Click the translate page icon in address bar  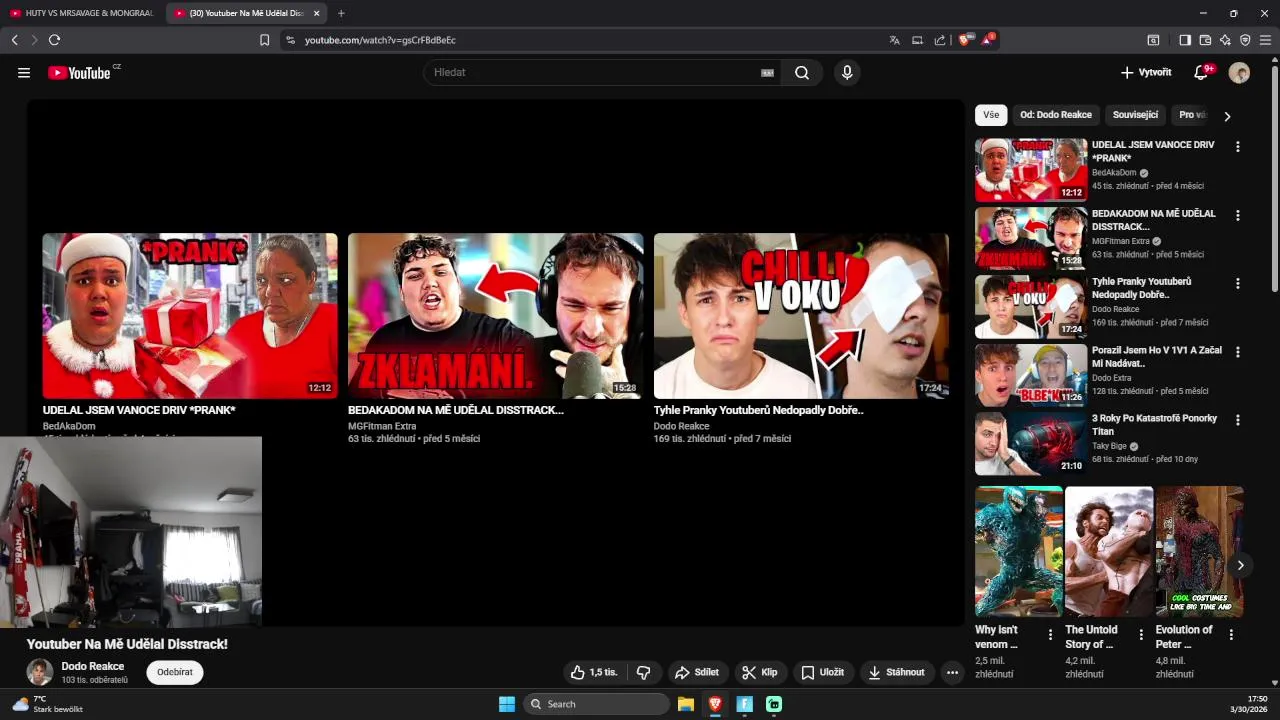(894, 40)
